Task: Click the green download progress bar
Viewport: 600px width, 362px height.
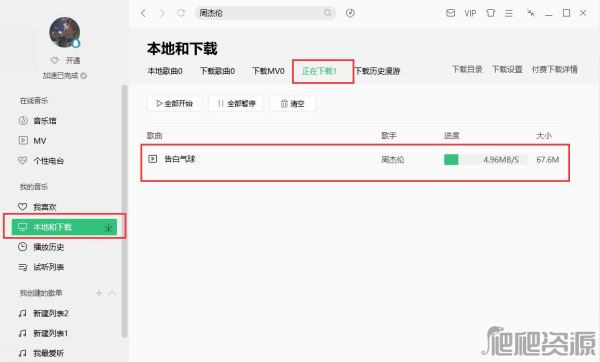Action: tap(486, 160)
